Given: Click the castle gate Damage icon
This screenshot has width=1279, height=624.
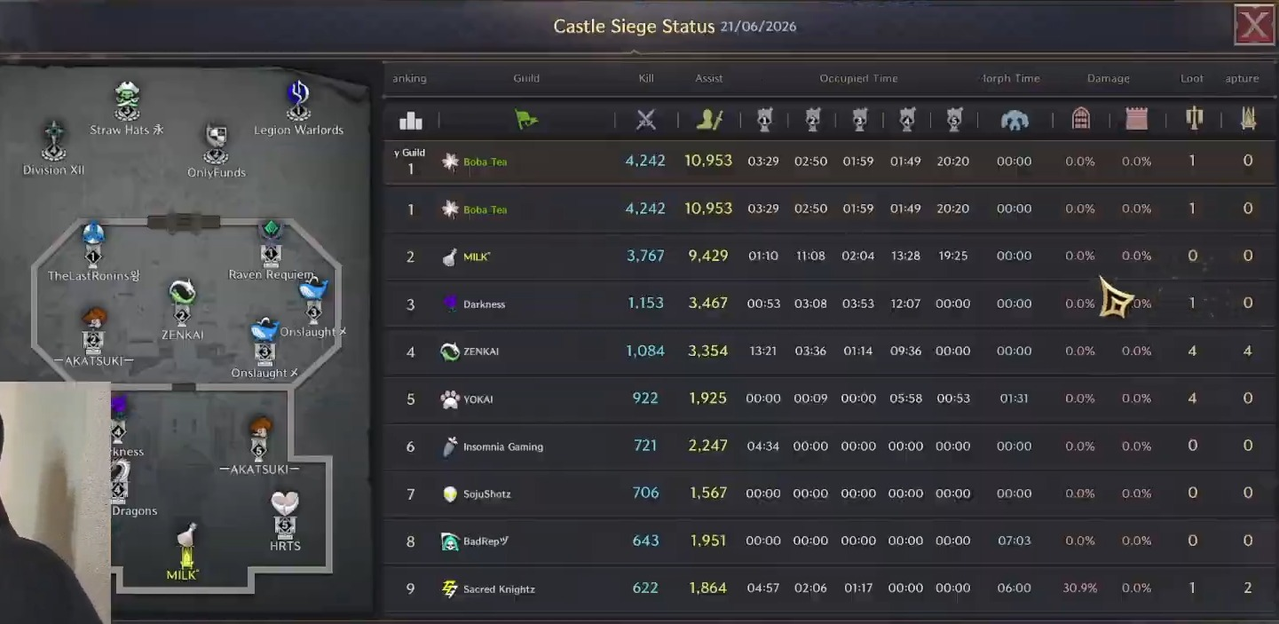Looking at the screenshot, I should pos(1081,119).
